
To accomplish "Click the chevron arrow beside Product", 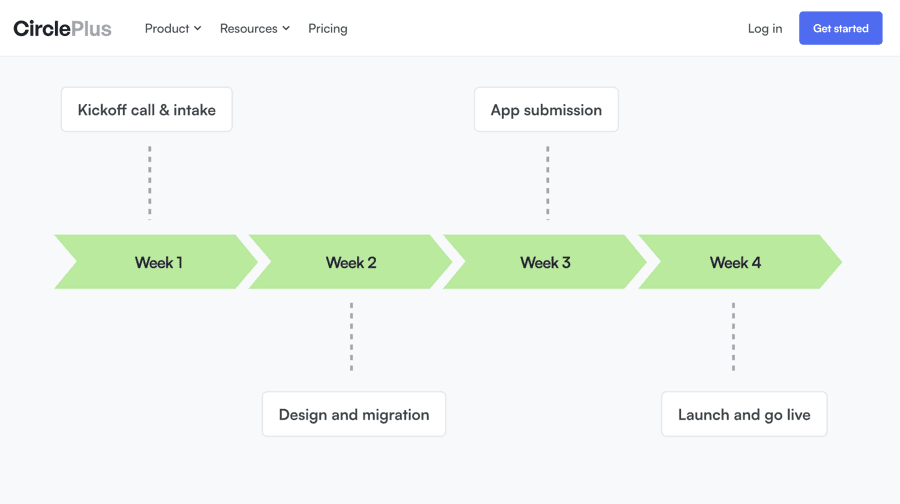I will coord(198,29).
